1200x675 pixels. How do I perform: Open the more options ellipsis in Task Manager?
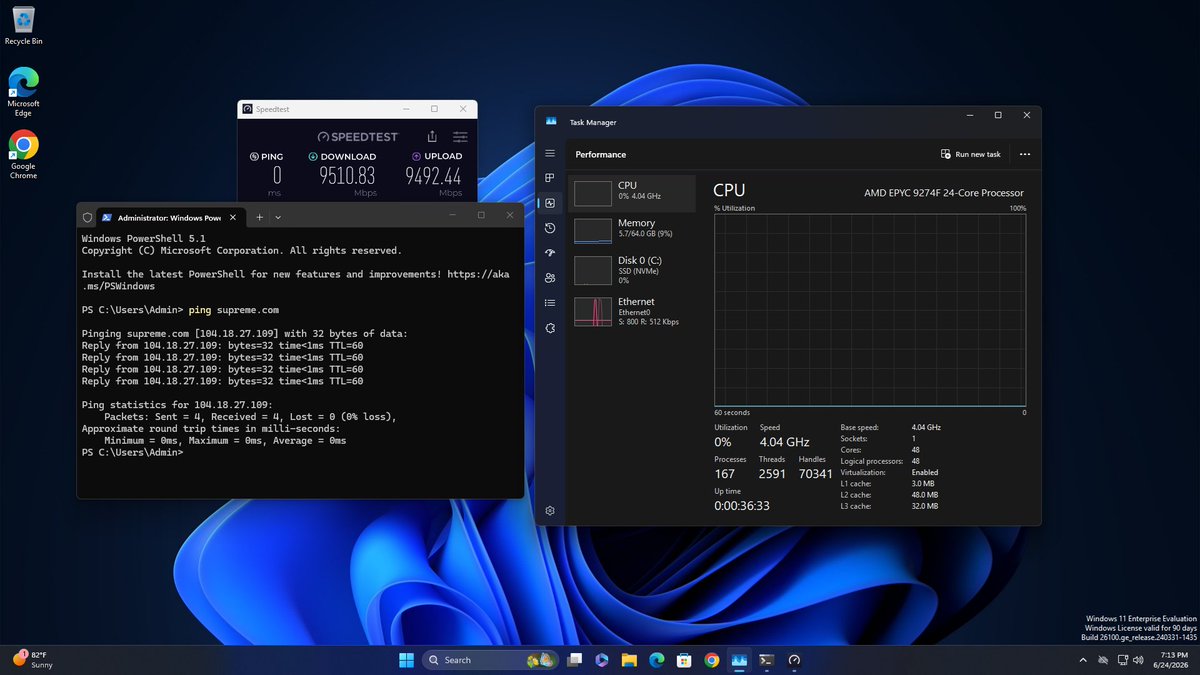coord(1024,154)
